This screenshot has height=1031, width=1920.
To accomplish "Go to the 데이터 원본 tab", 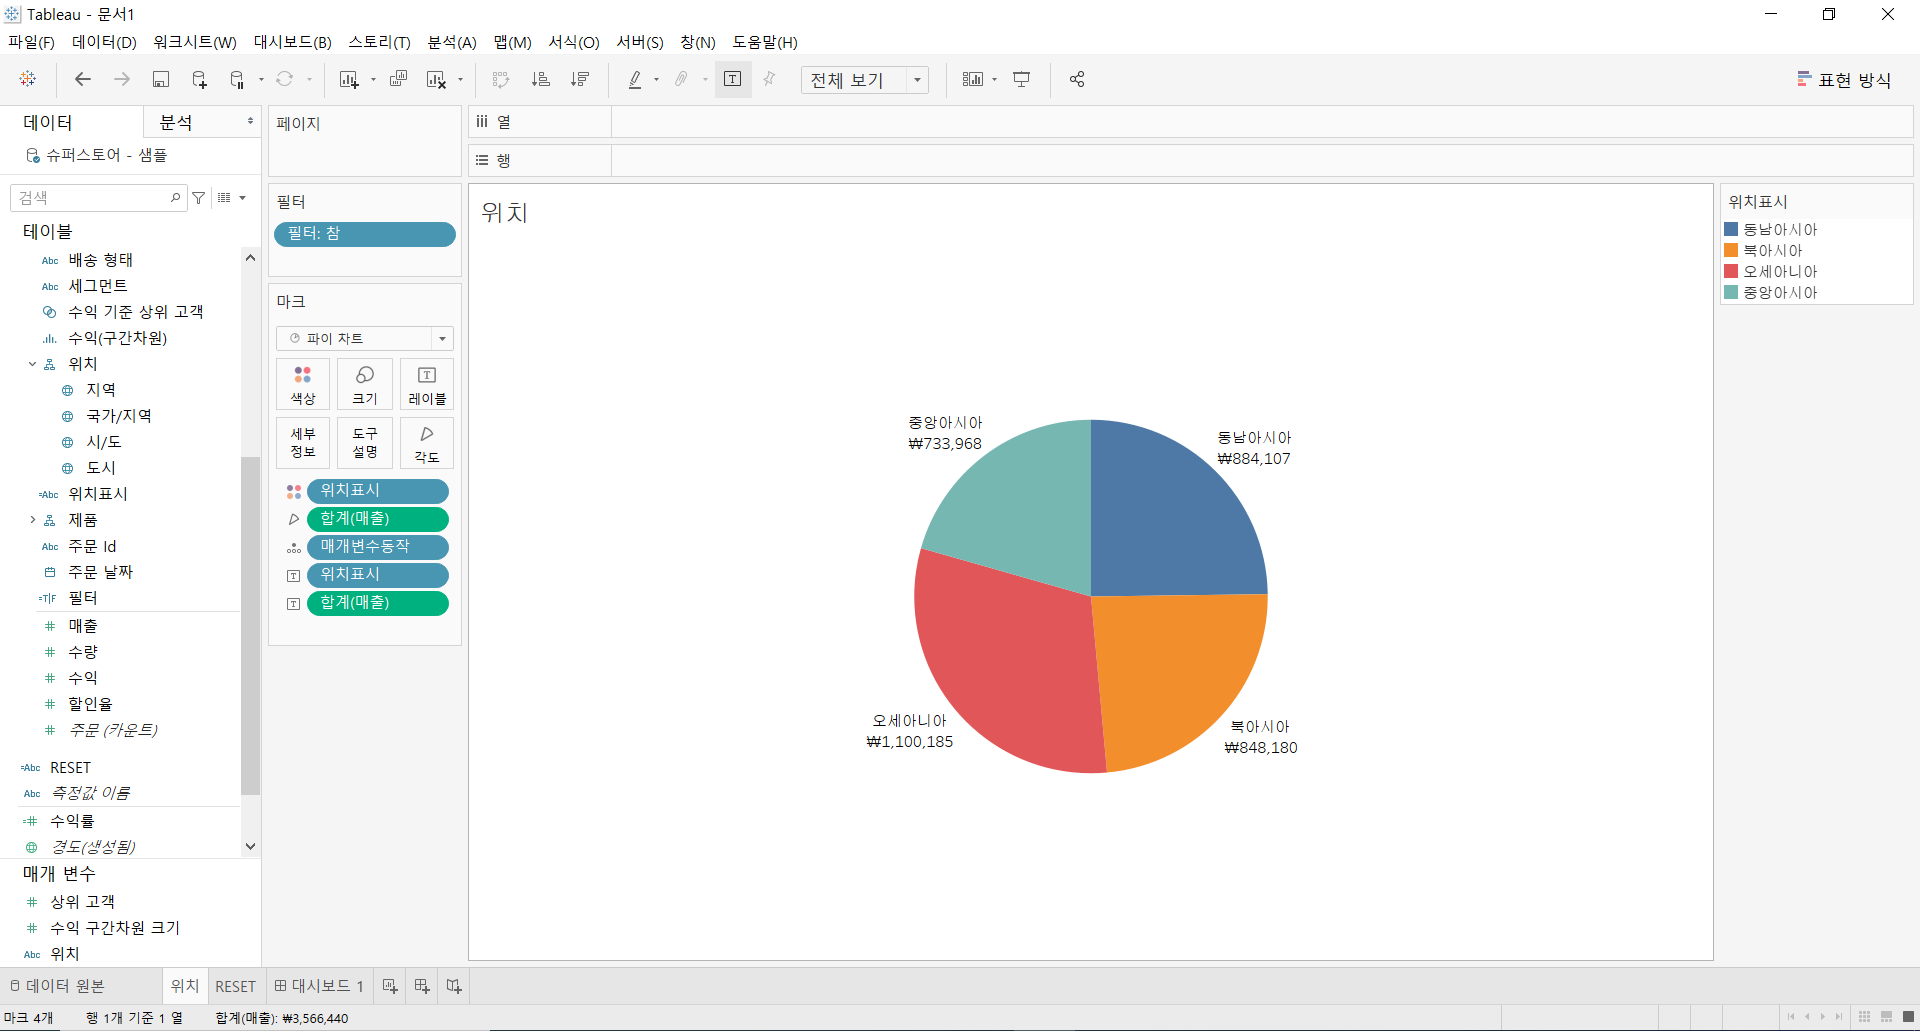I will tap(57, 986).
